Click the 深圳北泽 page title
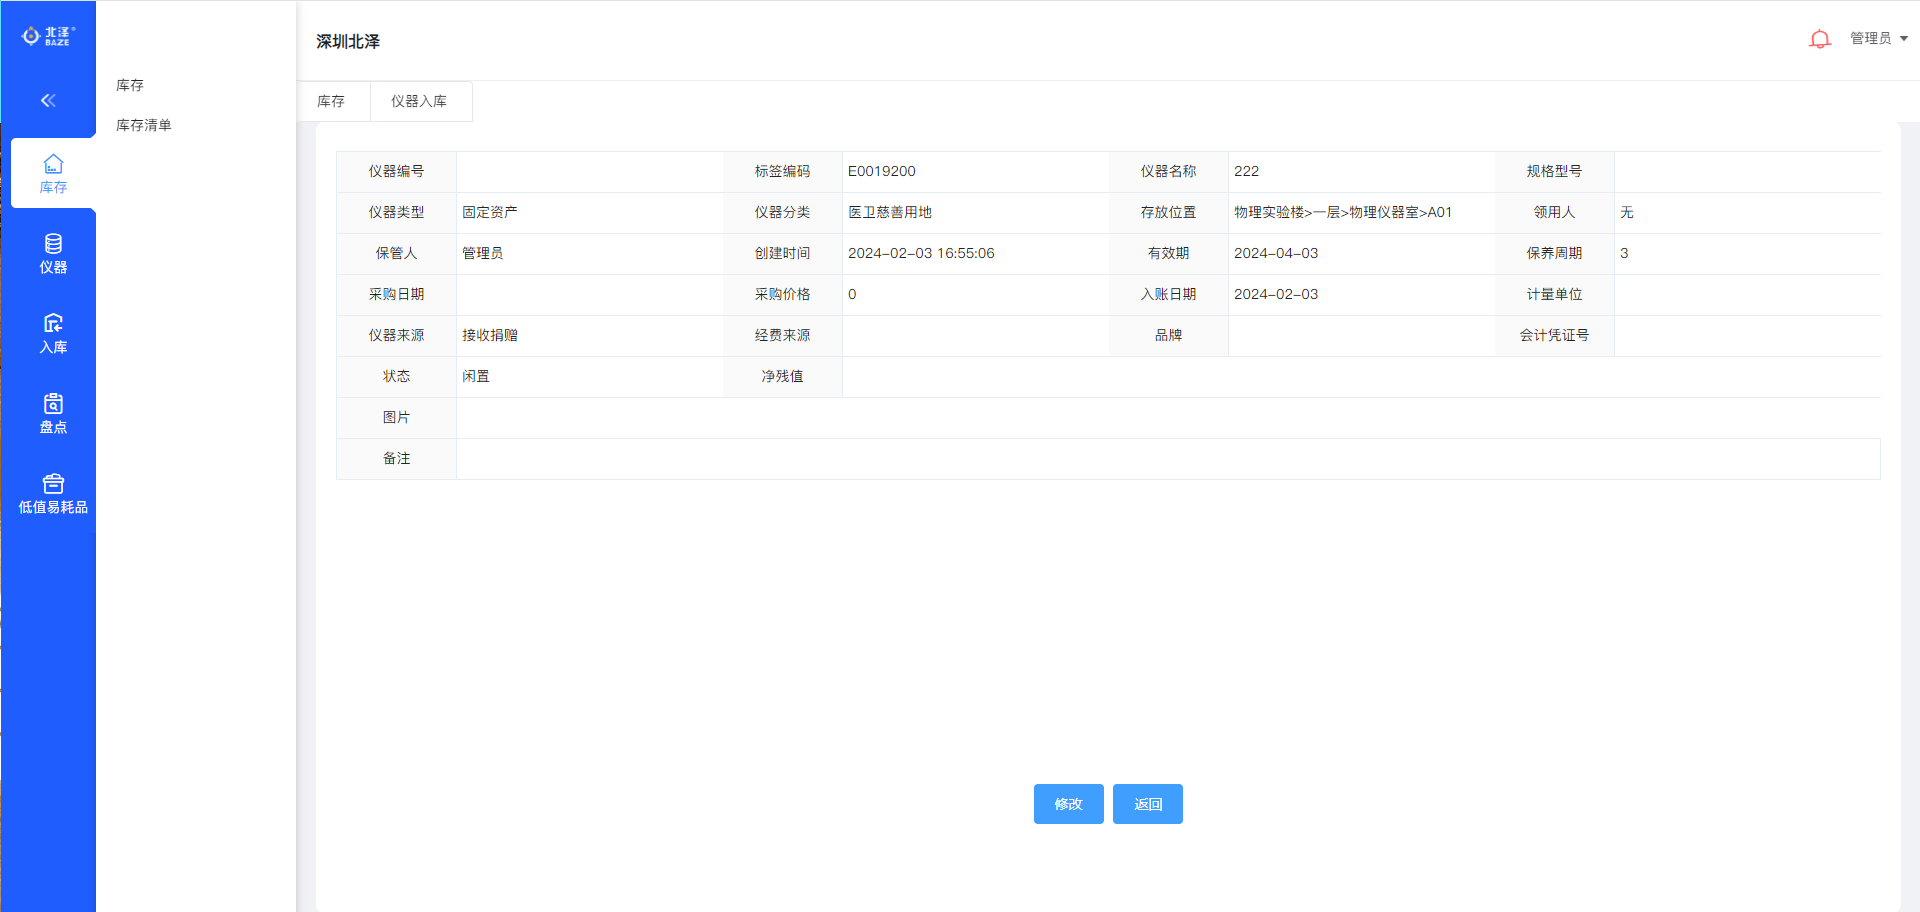Viewport: 1920px width, 912px height. coord(348,41)
